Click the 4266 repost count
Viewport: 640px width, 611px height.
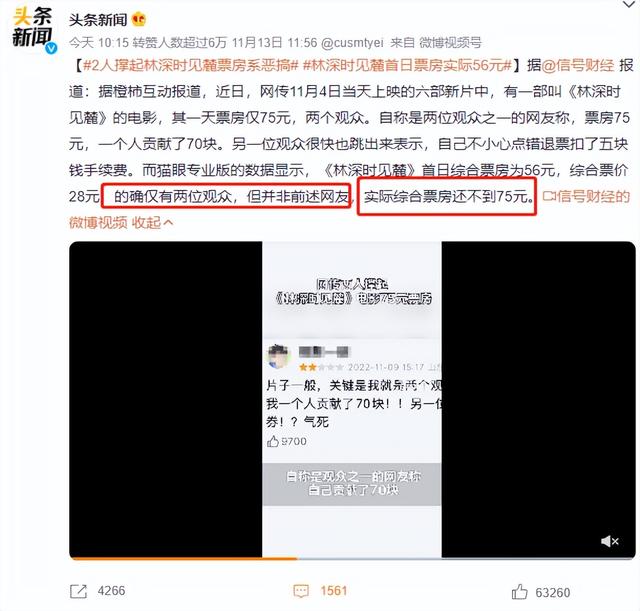(111, 591)
